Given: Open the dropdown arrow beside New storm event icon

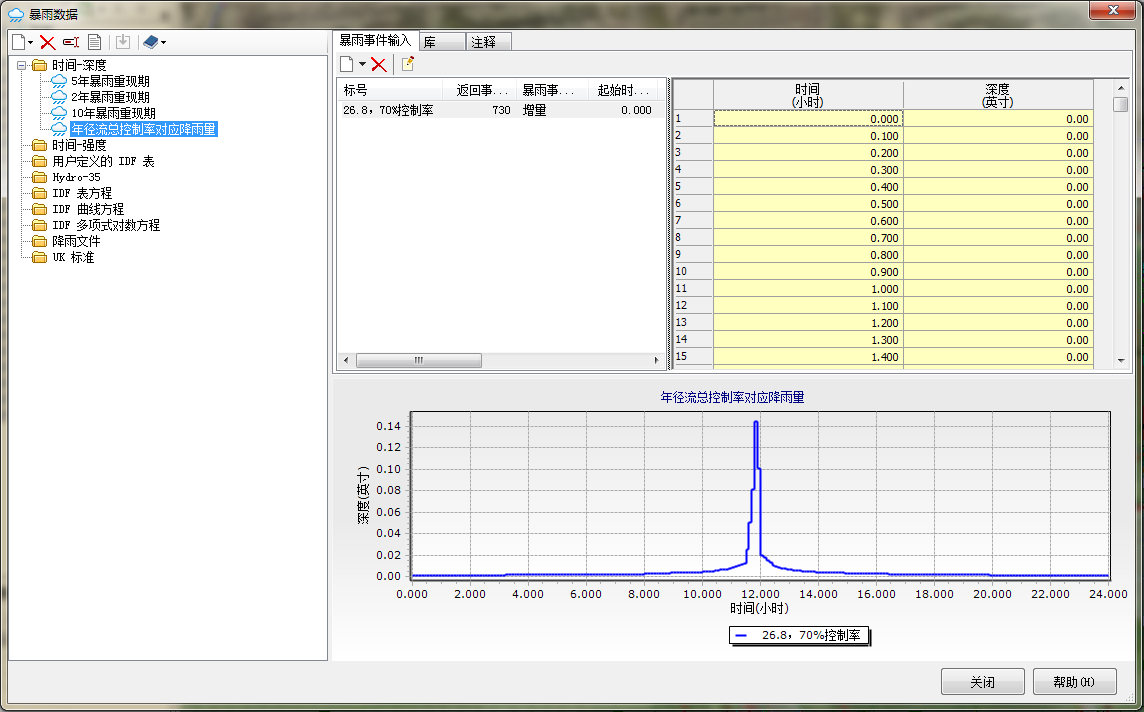Looking at the screenshot, I should [x=361, y=65].
